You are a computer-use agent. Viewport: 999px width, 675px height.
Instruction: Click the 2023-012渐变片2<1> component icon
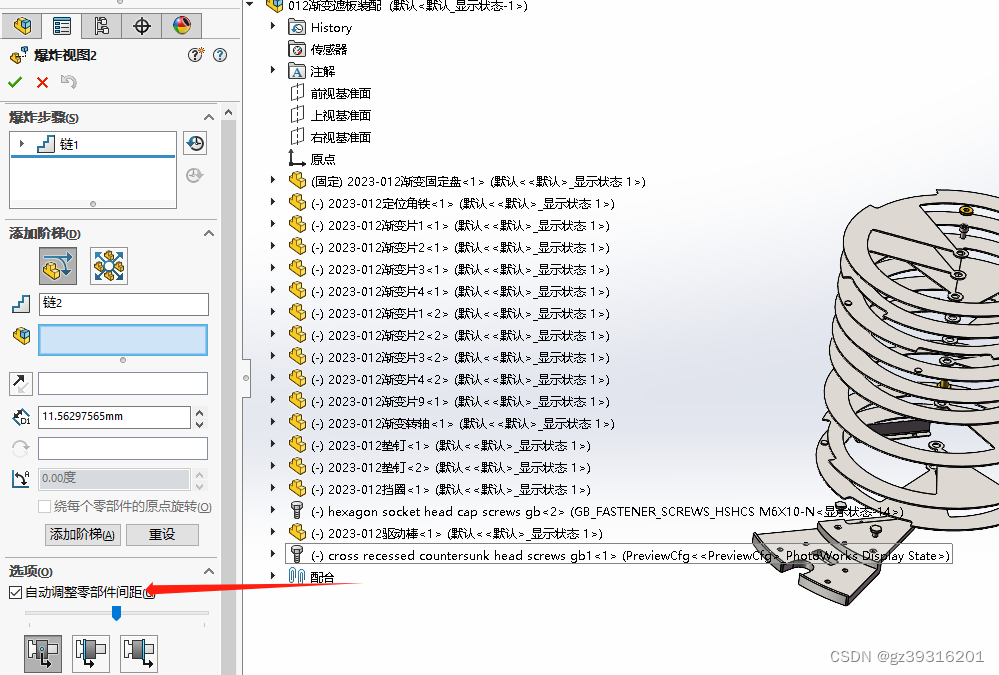click(298, 246)
